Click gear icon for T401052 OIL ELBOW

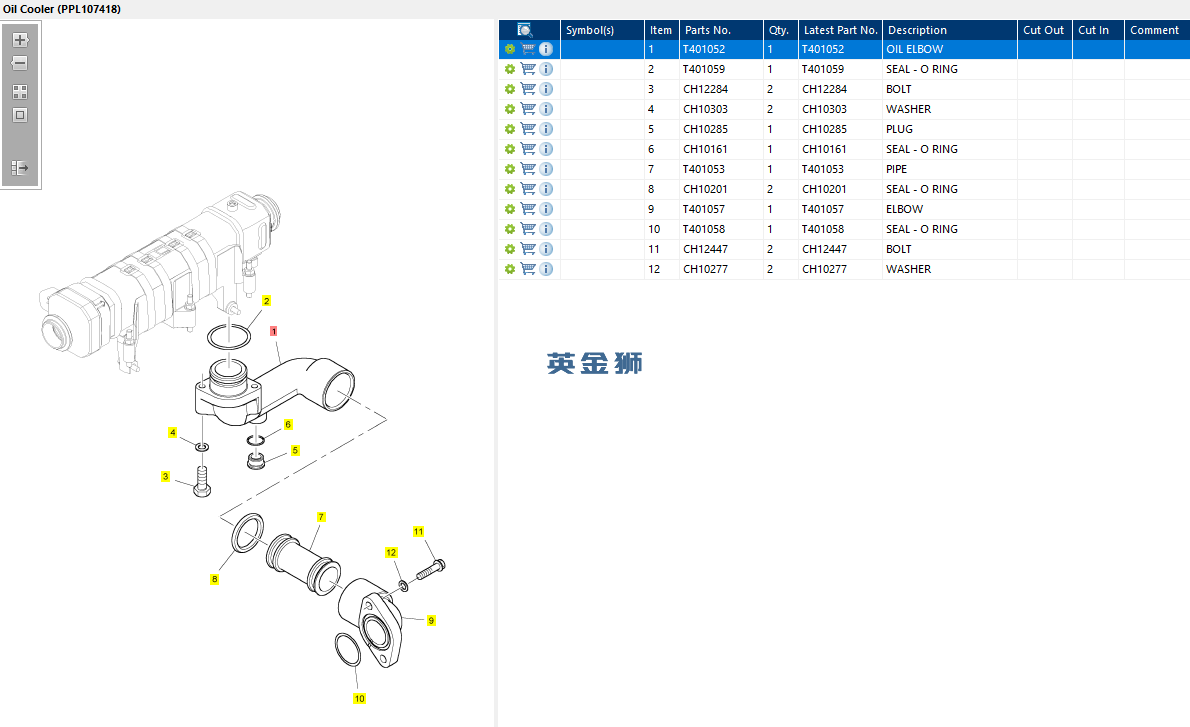(510, 49)
